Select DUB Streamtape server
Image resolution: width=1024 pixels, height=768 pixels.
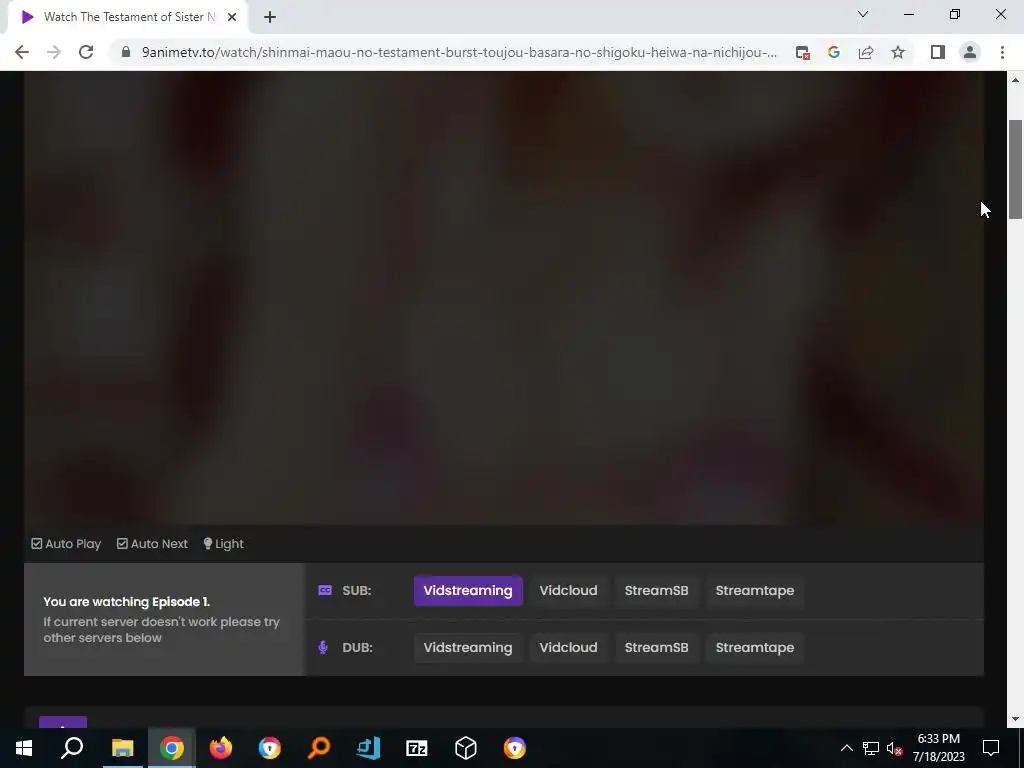[755, 647]
